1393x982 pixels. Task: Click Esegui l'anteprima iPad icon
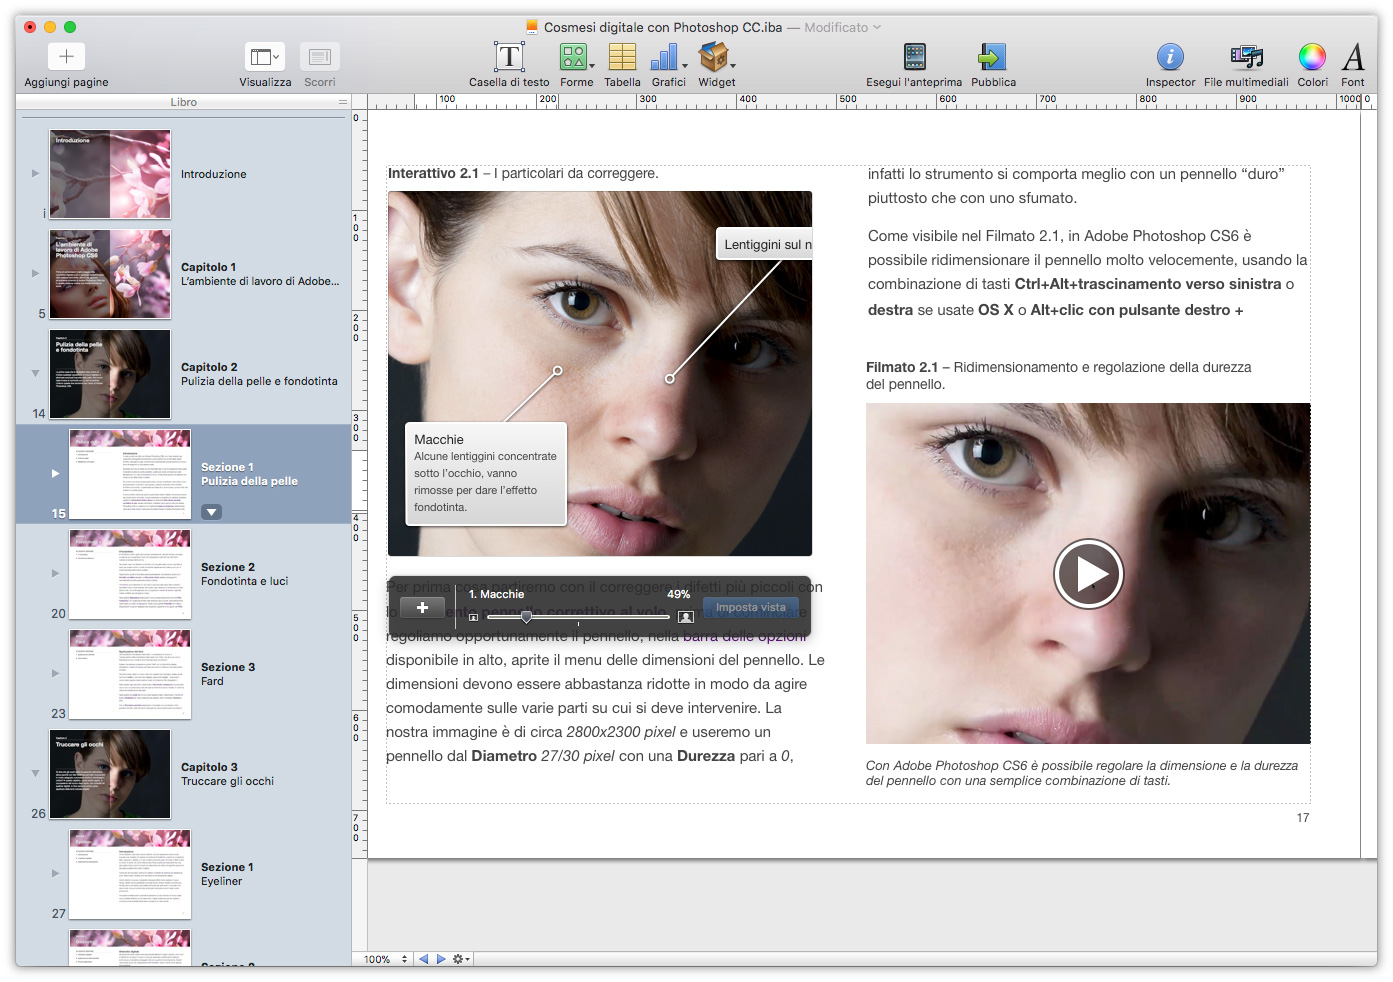[x=914, y=57]
